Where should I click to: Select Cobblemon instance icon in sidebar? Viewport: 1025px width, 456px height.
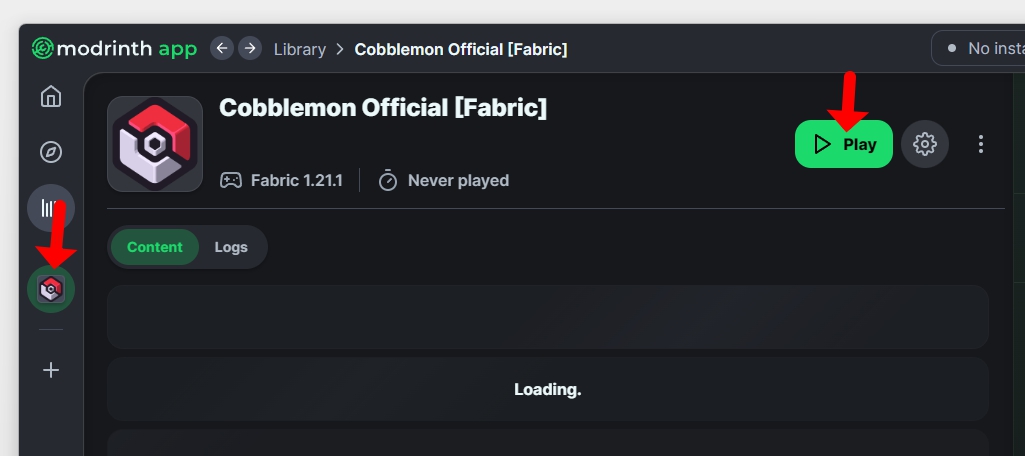[x=51, y=290]
